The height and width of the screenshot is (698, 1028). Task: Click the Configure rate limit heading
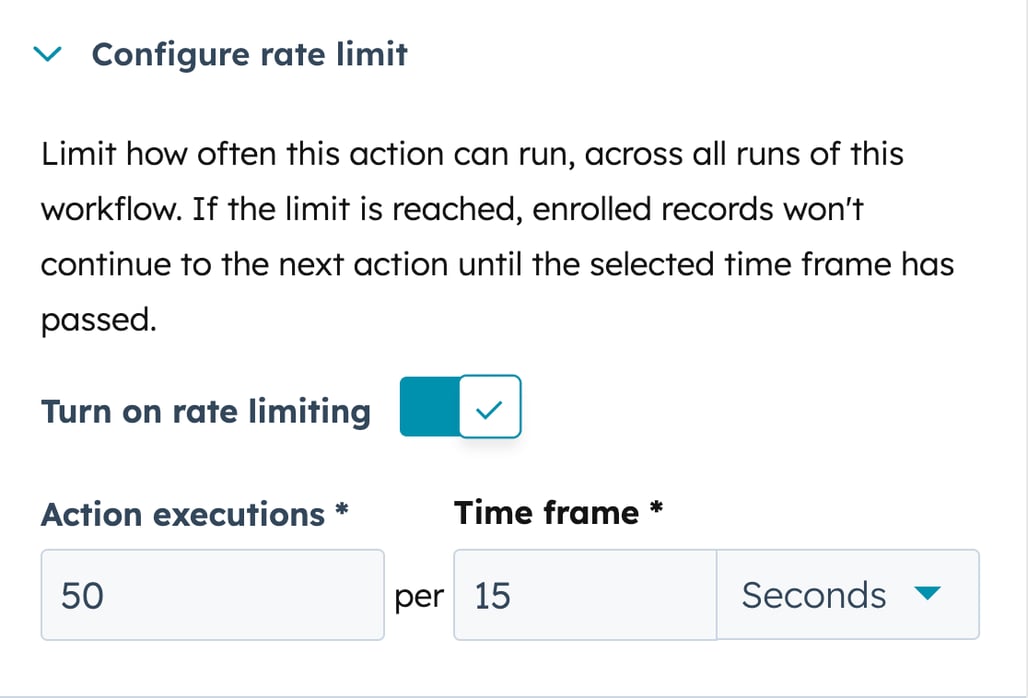click(x=249, y=54)
